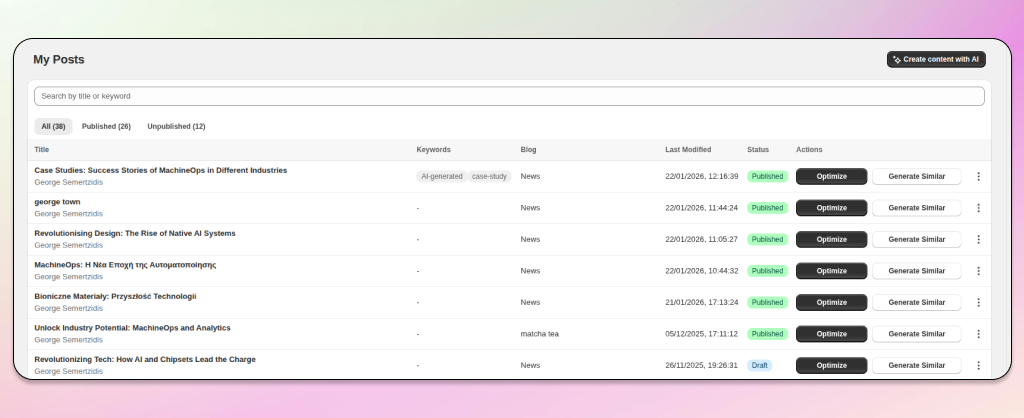Select the Unpublished (12) tab
Image resolution: width=1024 pixels, height=418 pixels.
click(x=176, y=127)
